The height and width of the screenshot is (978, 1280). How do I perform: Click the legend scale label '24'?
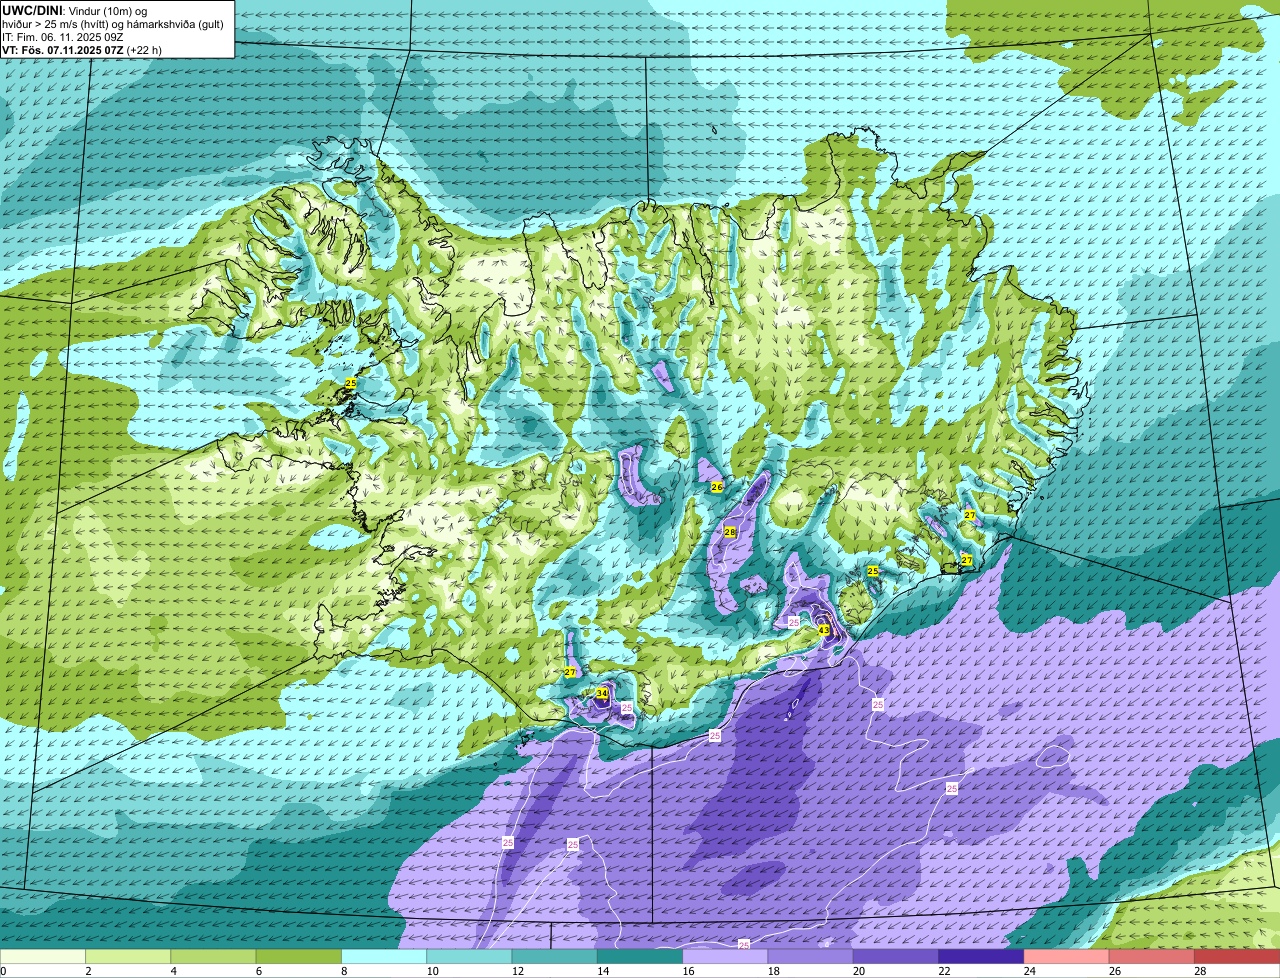[x=1028, y=970]
